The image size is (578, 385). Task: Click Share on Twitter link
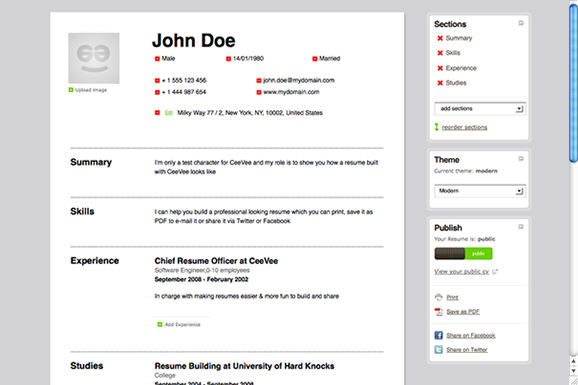point(467,350)
